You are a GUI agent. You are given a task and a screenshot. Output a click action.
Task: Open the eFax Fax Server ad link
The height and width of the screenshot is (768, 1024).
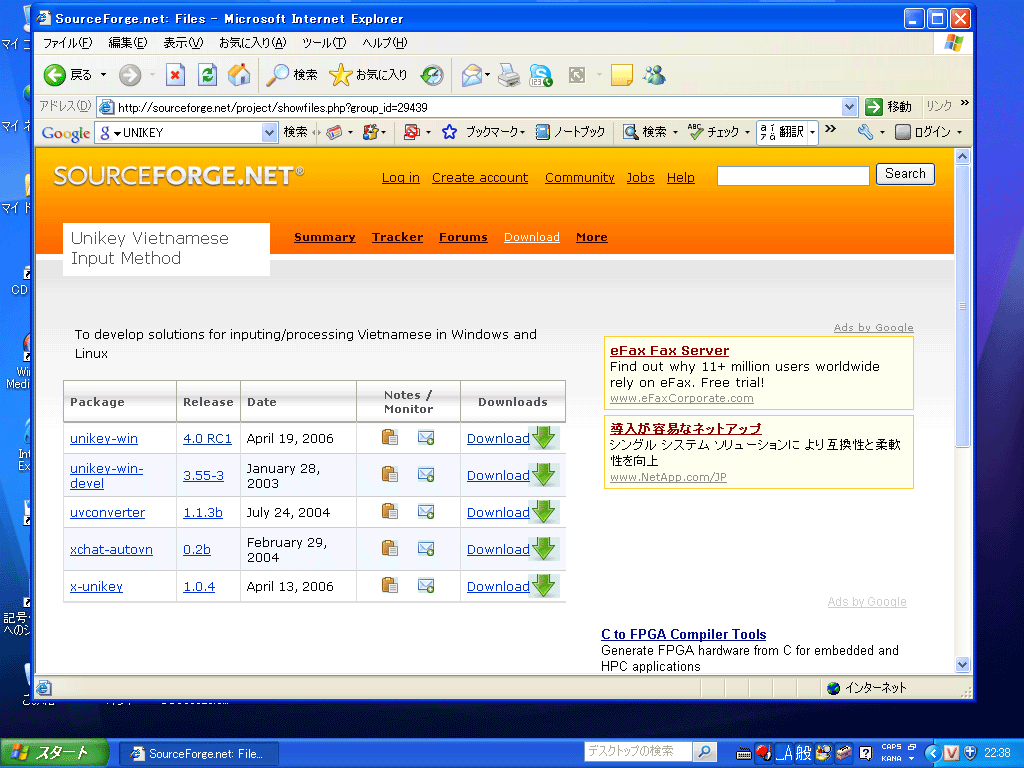(x=669, y=351)
